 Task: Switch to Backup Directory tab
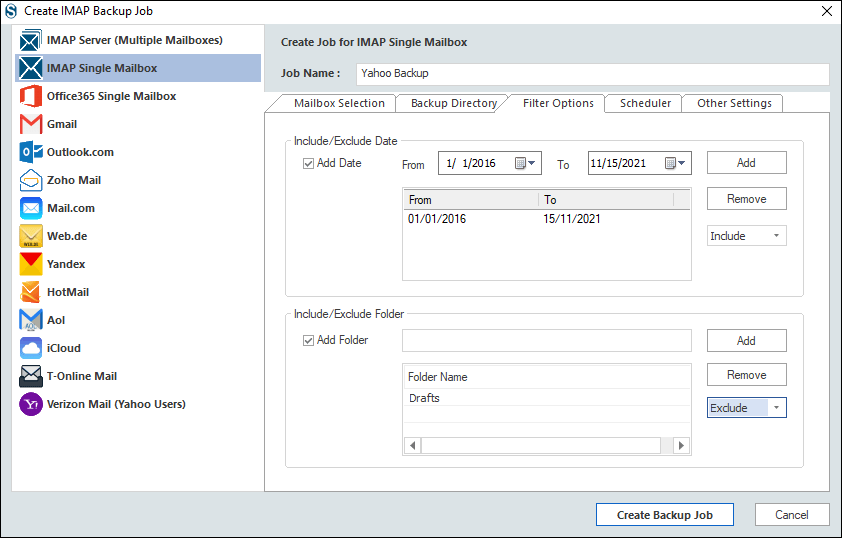tap(454, 103)
